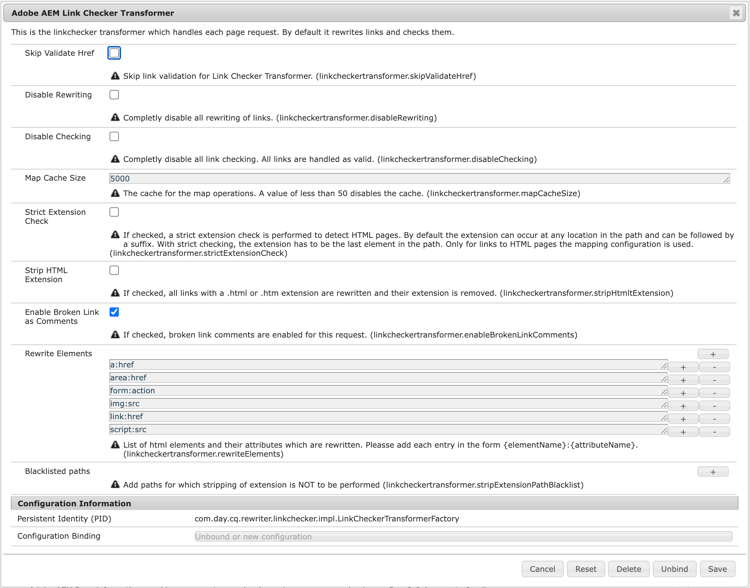Click the dialog title Adobe AEM Link Checker Transformer

[93, 13]
